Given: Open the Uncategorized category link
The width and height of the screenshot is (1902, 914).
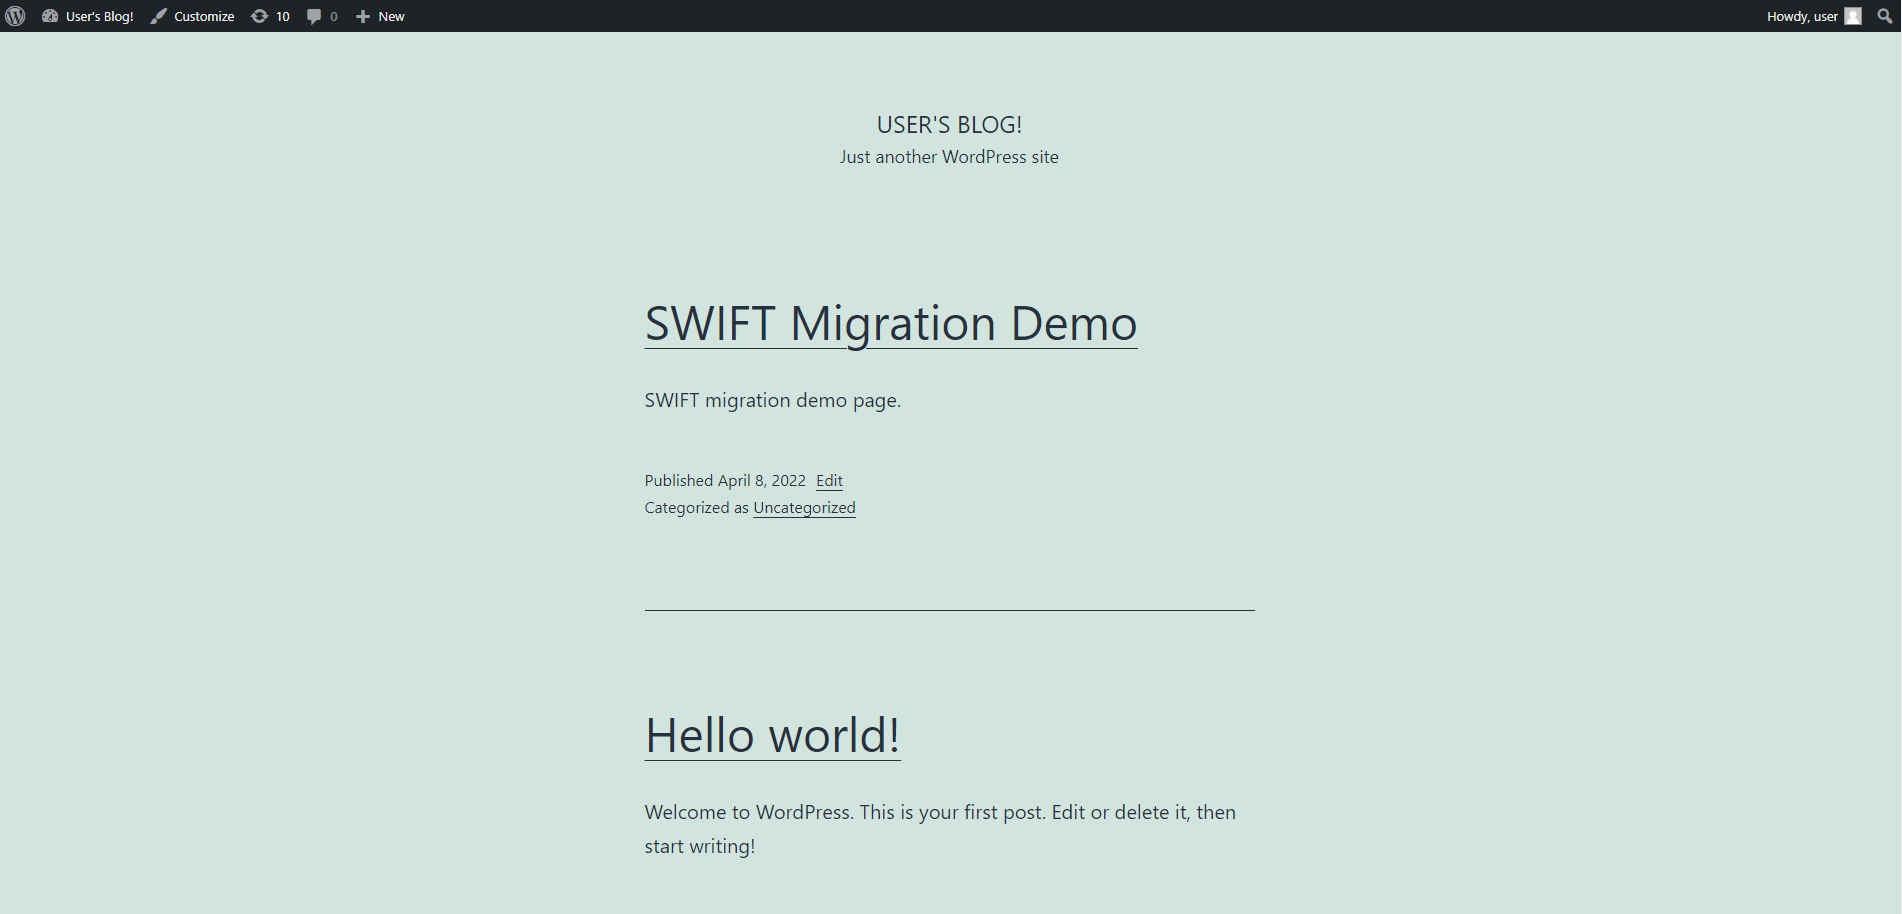Looking at the screenshot, I should point(805,508).
